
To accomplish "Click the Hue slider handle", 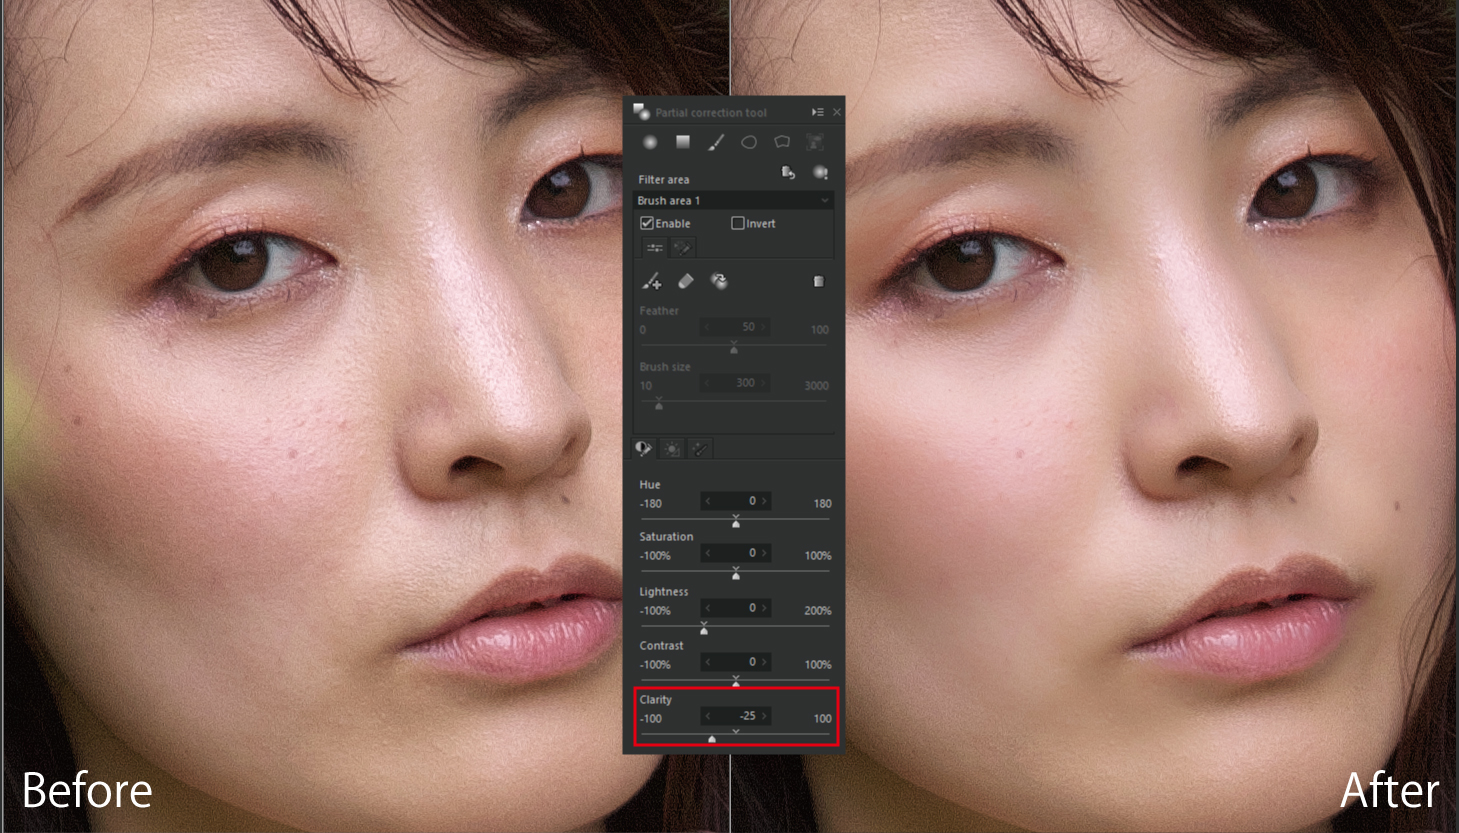I will pyautogui.click(x=736, y=523).
